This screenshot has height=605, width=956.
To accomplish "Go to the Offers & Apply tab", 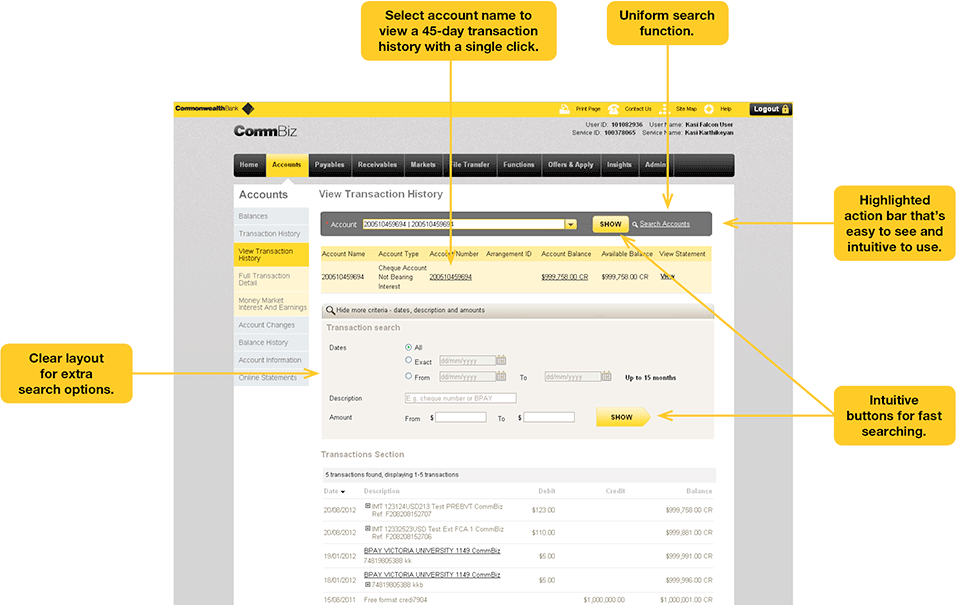I will pyautogui.click(x=571, y=165).
